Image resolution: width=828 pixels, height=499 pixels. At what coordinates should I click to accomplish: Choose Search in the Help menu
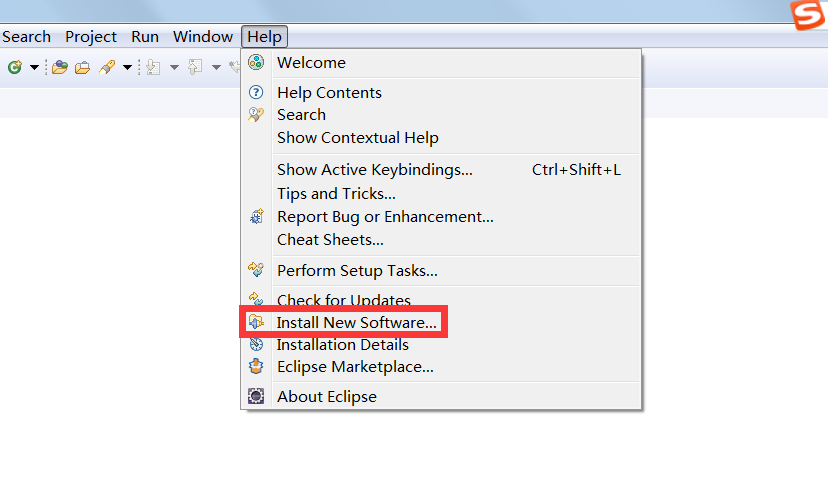pos(441,115)
